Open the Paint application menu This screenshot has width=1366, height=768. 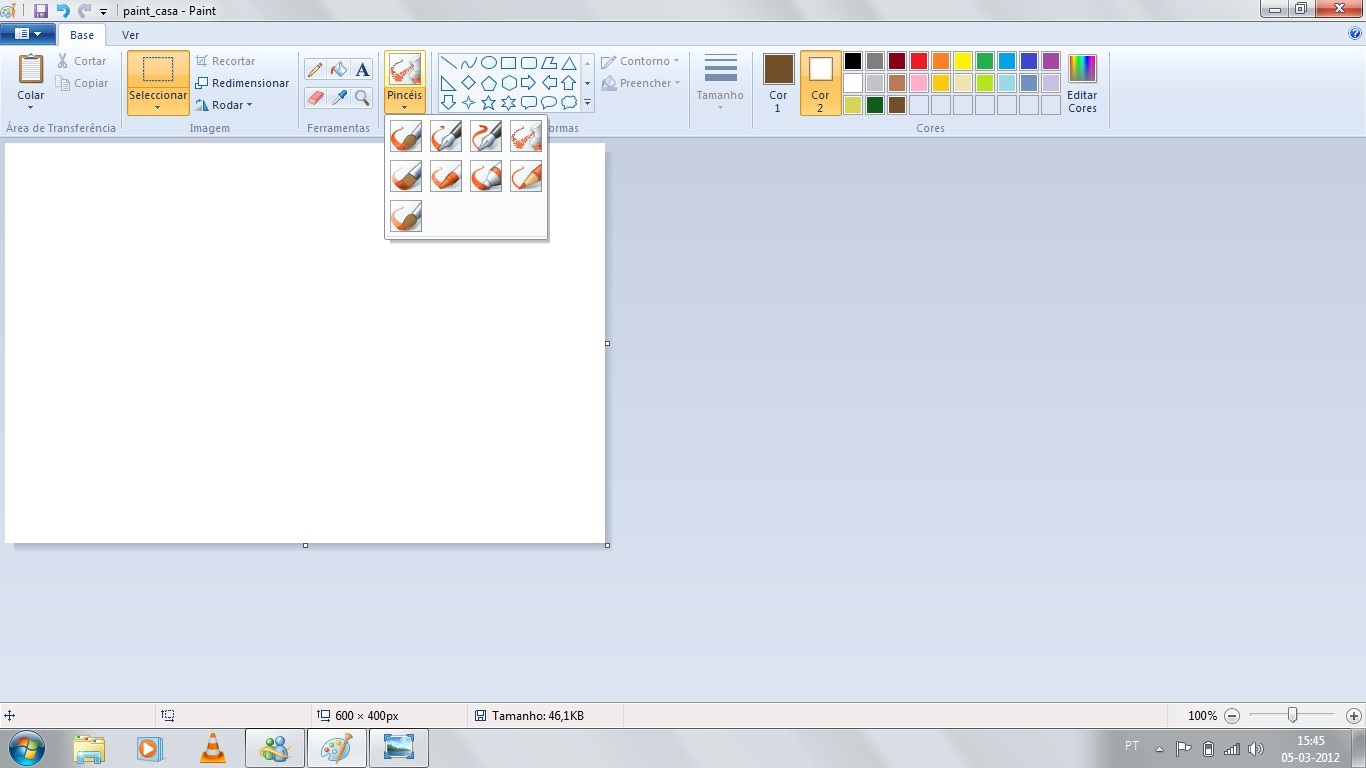pos(28,33)
